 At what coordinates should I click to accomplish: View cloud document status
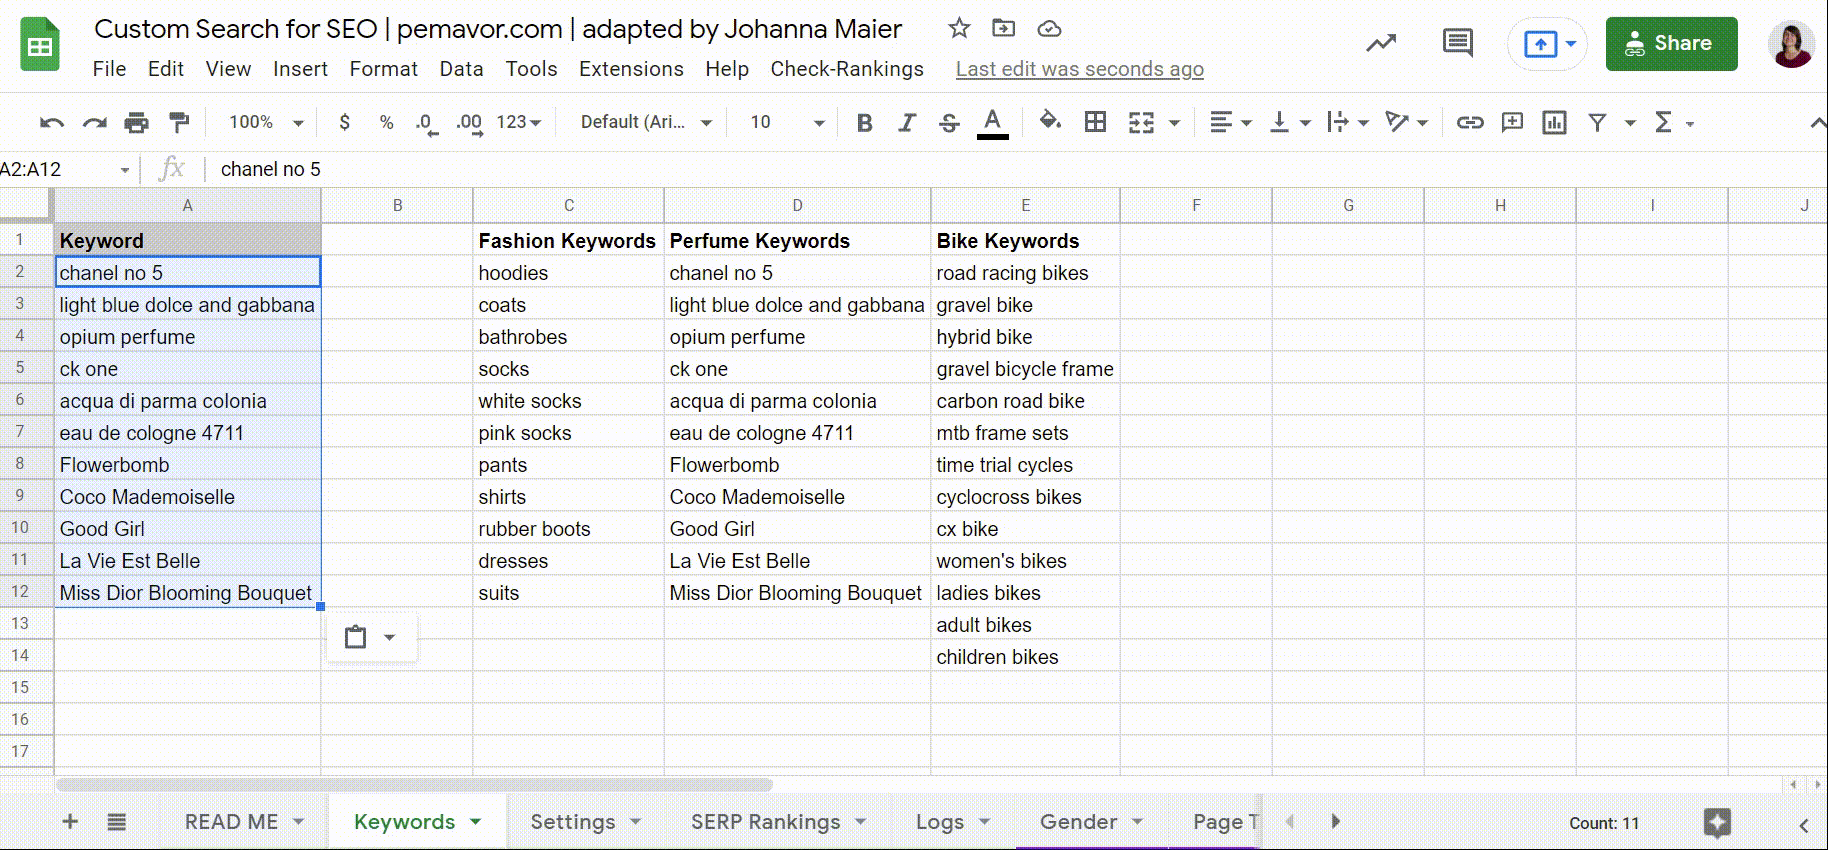pyautogui.click(x=1049, y=29)
